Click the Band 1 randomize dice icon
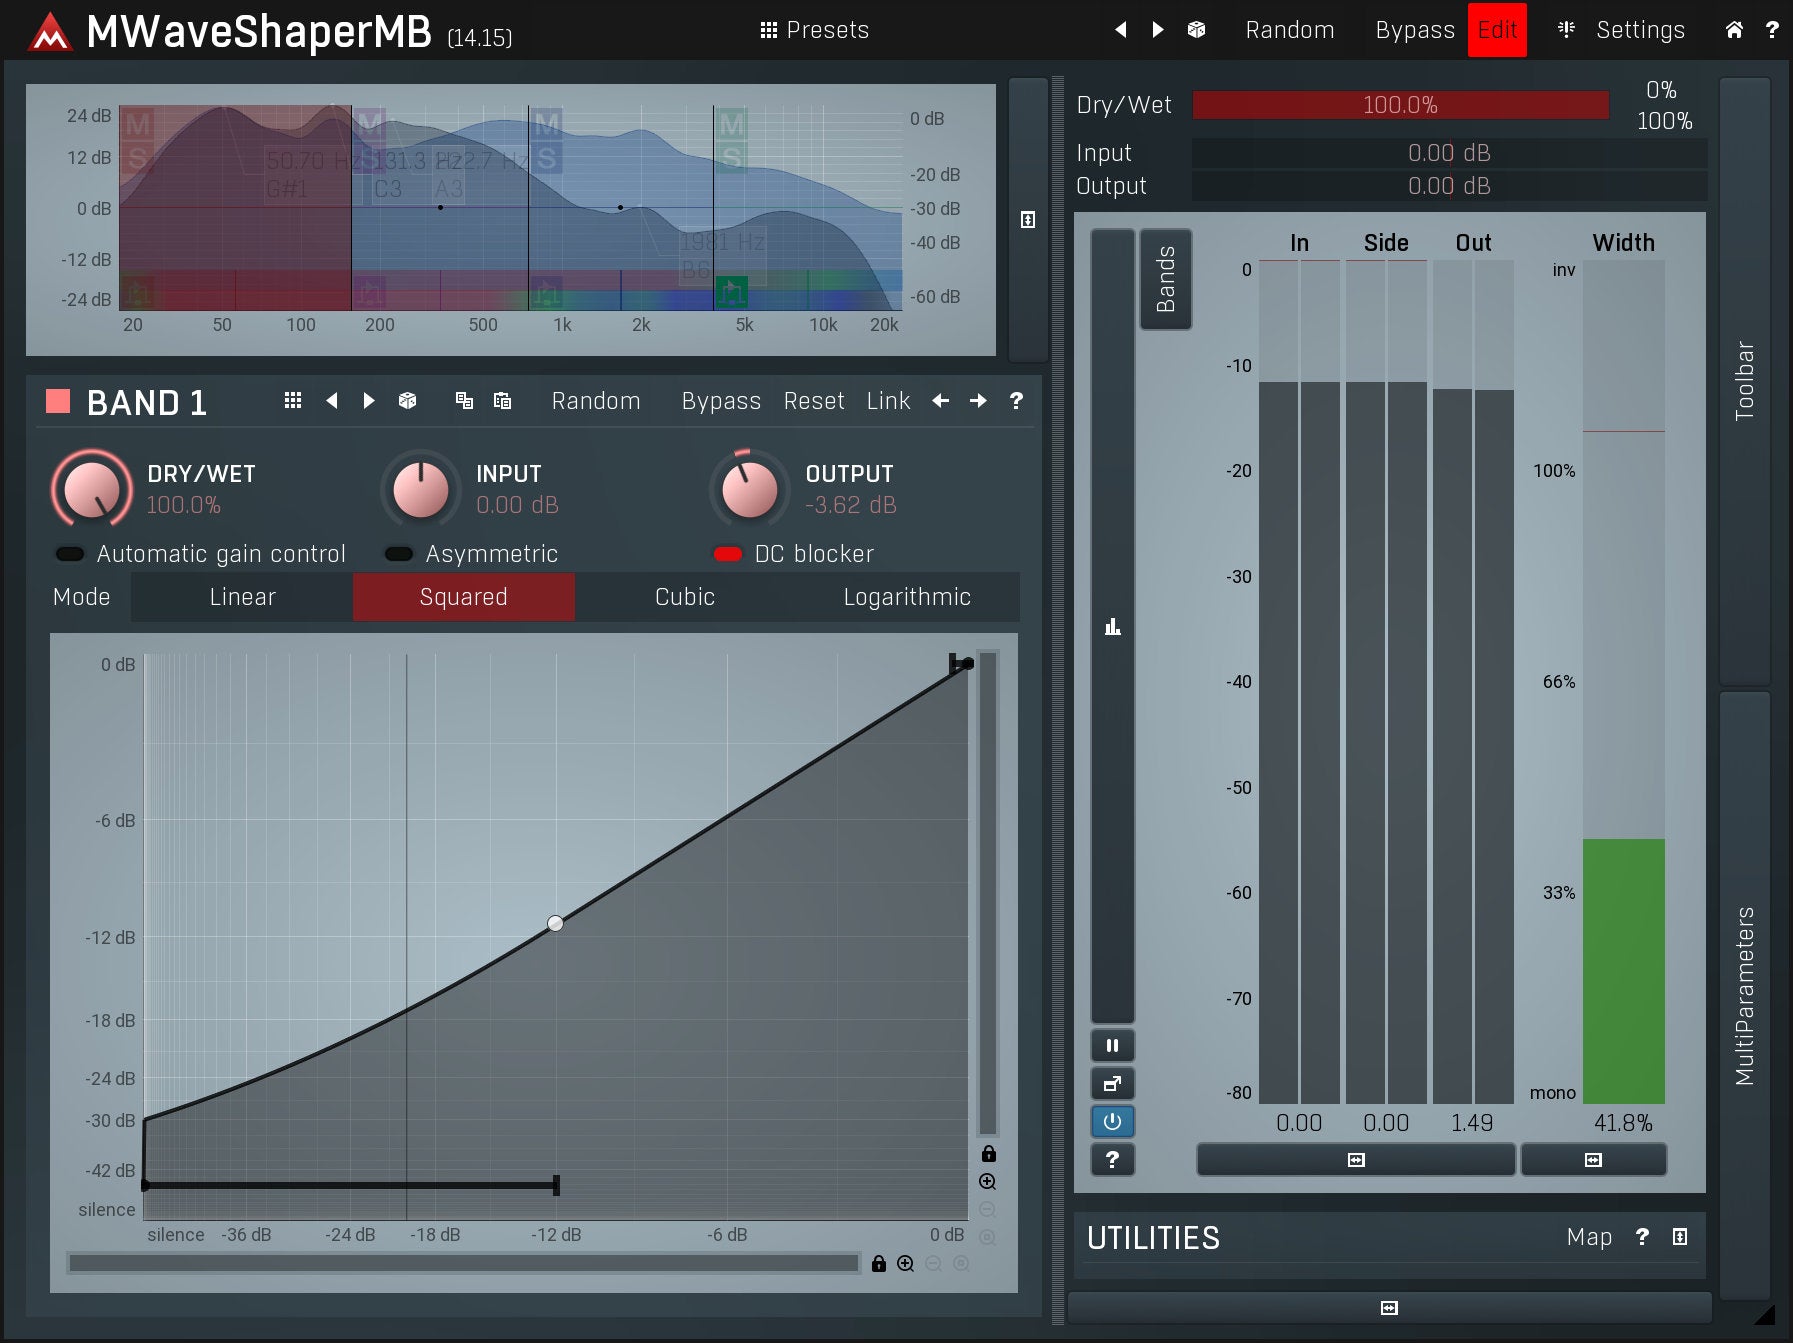The width and height of the screenshot is (1793, 1343). (x=407, y=401)
